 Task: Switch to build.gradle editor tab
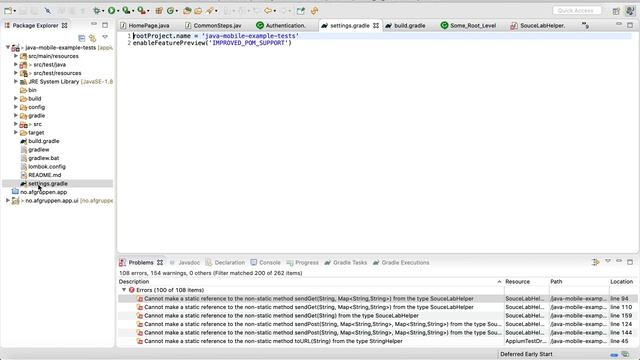pos(405,25)
